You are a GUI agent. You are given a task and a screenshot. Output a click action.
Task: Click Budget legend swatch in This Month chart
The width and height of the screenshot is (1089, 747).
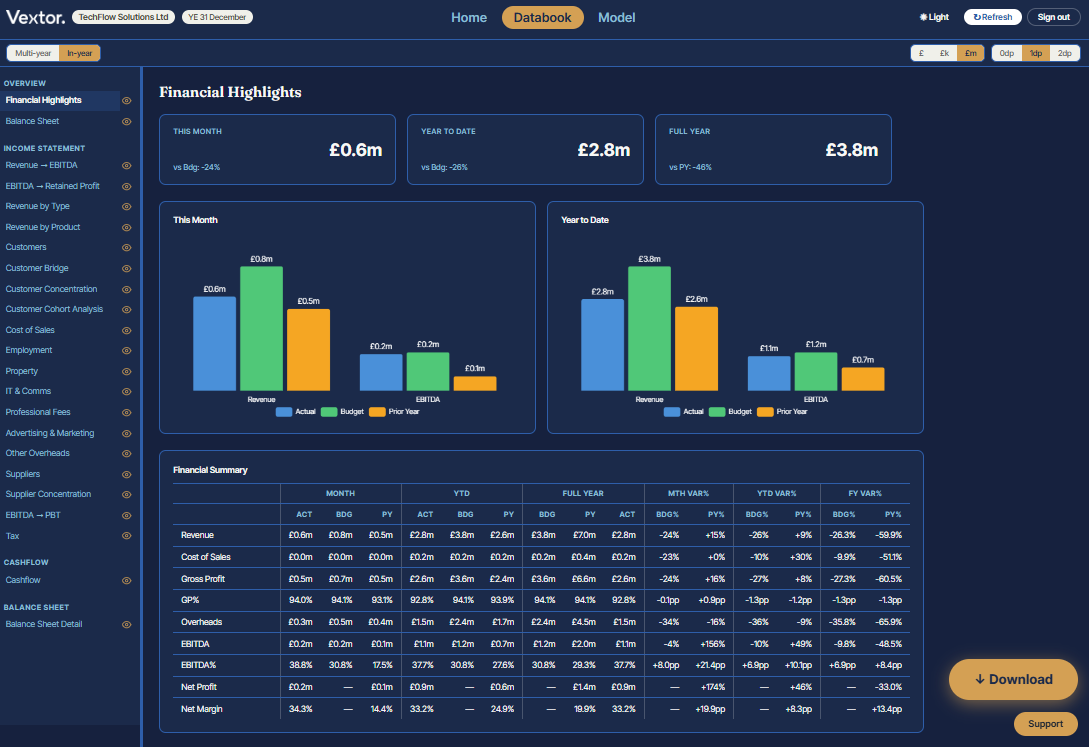click(329, 412)
